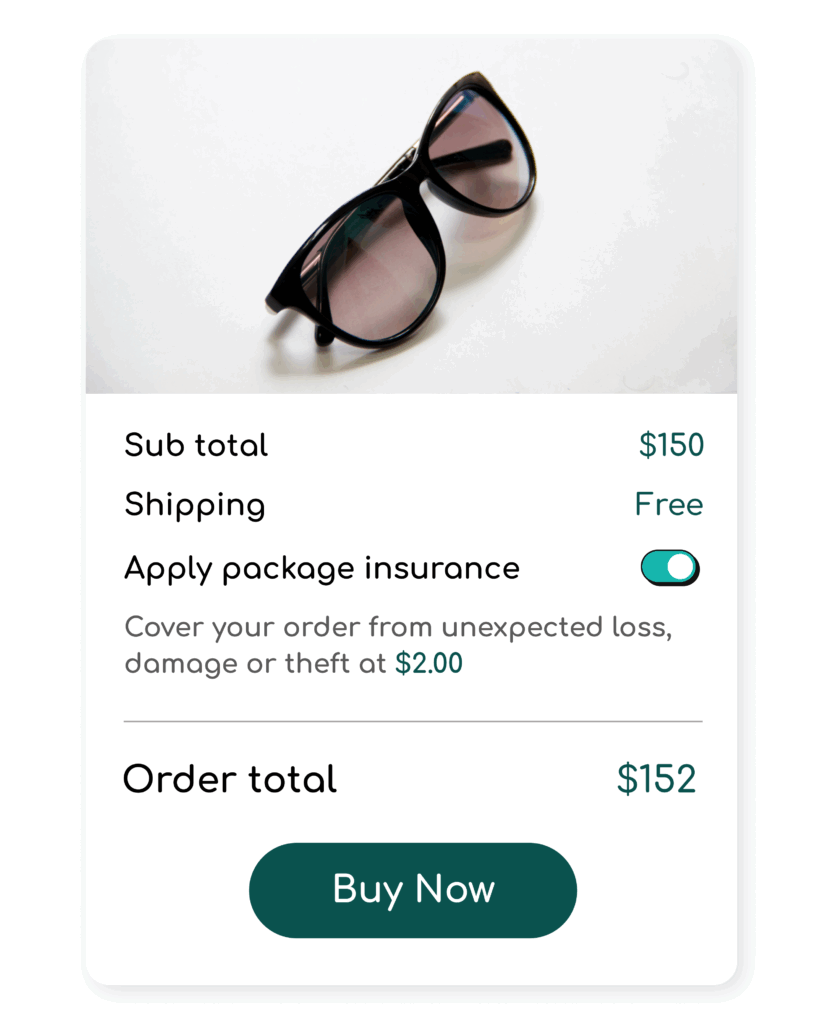Click the Order total label

click(x=230, y=779)
